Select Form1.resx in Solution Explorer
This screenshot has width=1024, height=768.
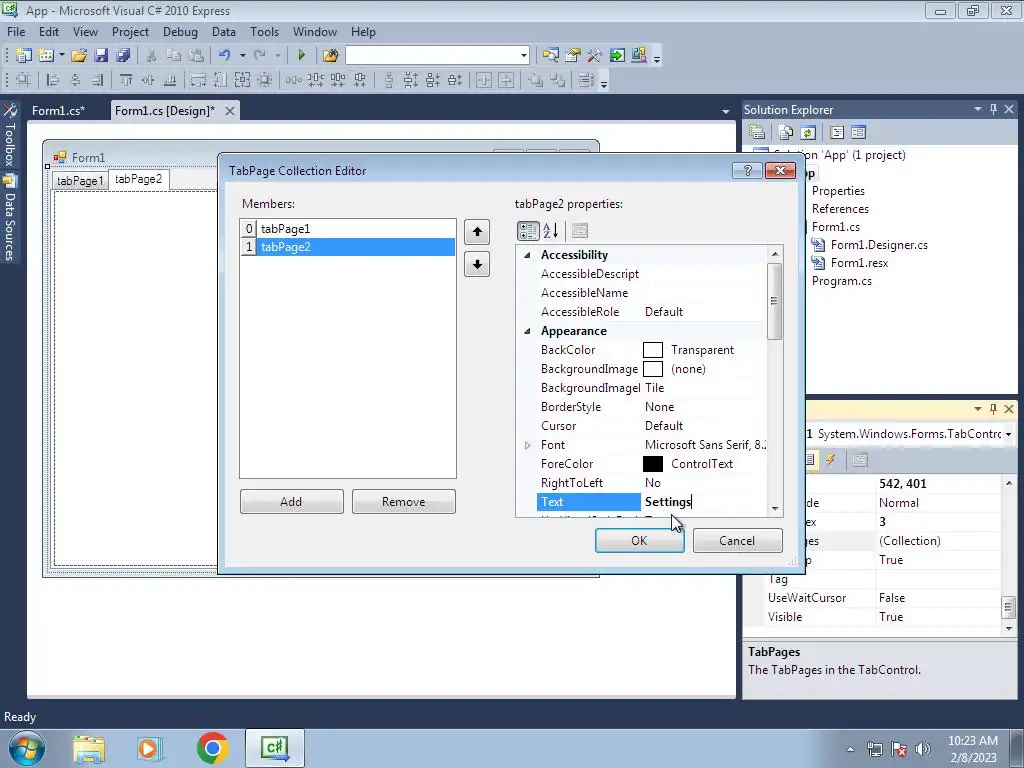859,263
